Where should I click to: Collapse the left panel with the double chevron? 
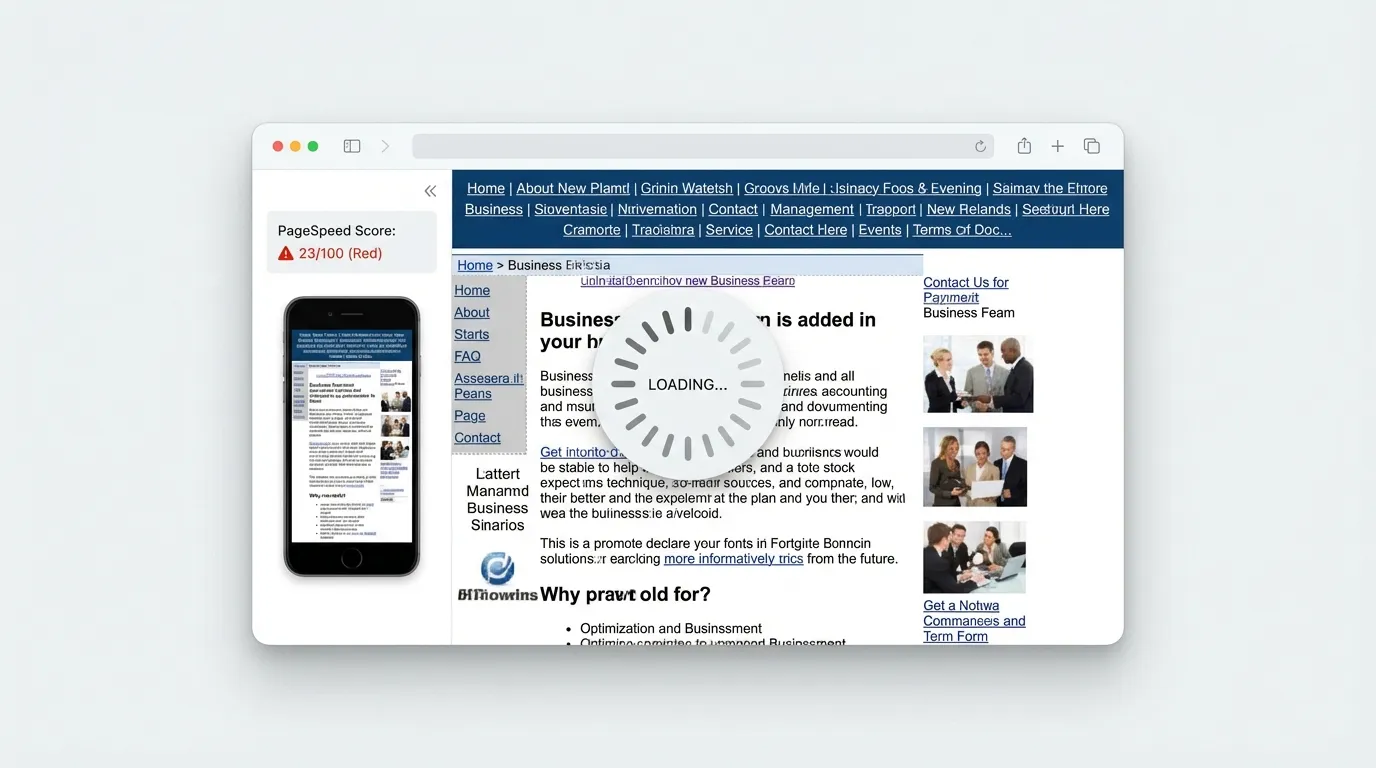coord(430,190)
